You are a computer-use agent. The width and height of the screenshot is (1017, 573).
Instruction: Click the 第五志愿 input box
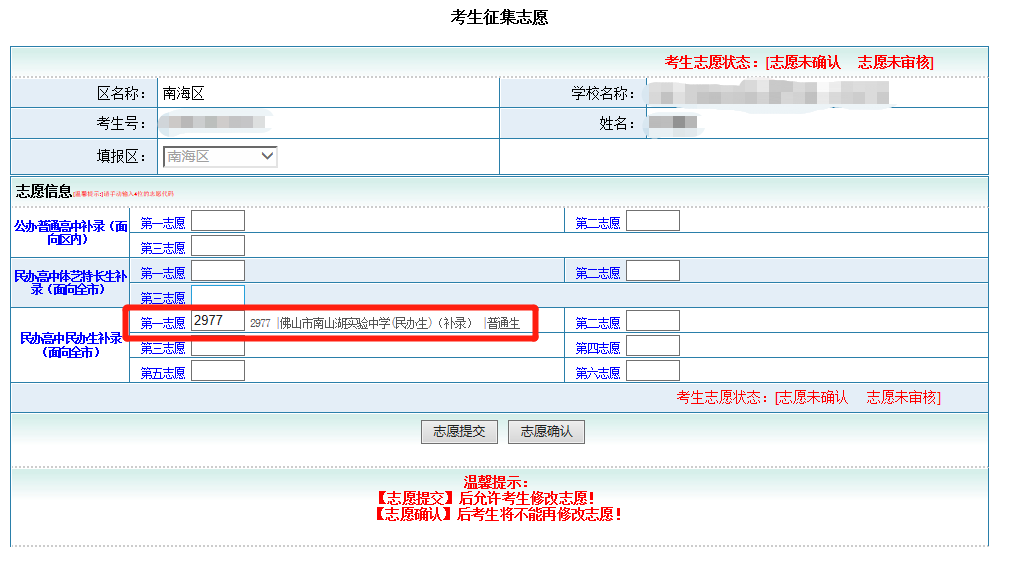(217, 371)
